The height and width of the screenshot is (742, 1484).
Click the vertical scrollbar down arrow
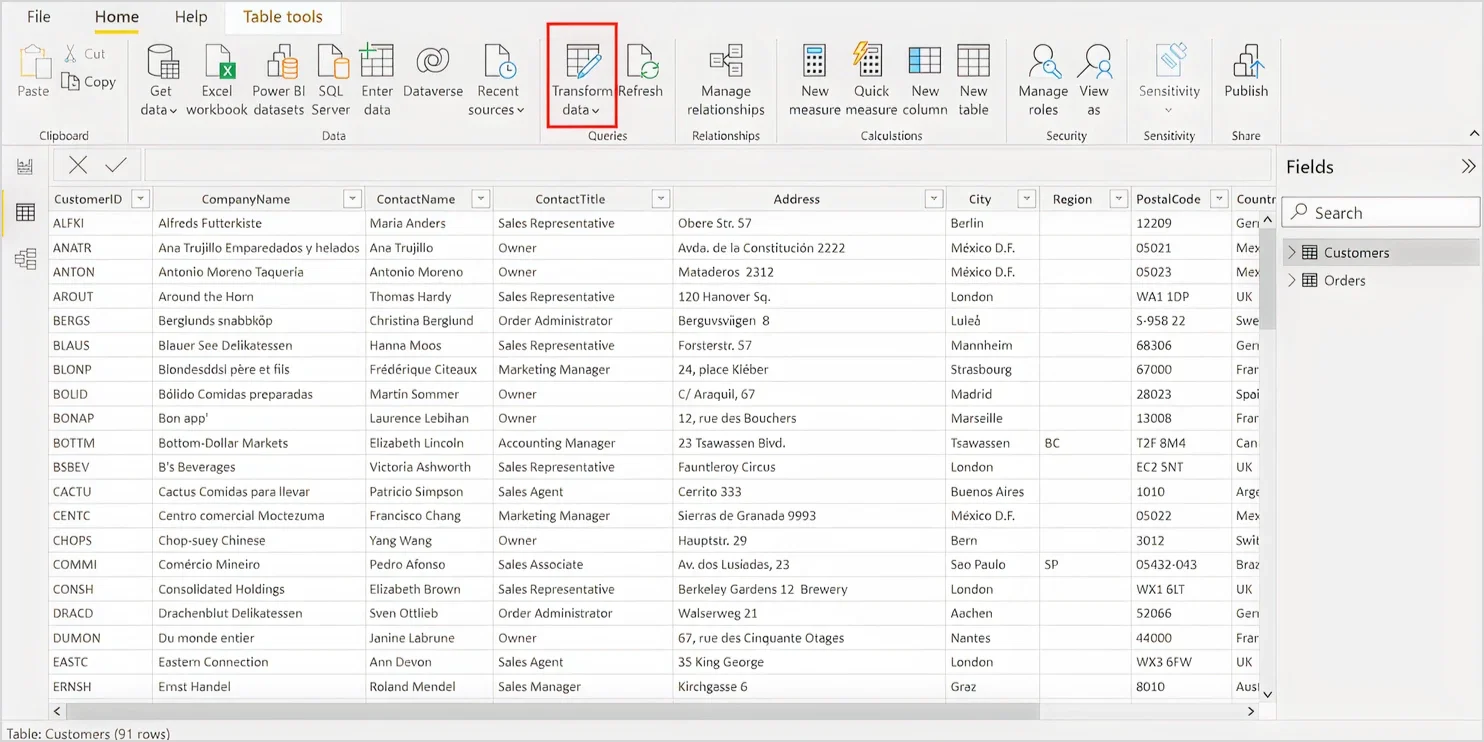(x=1267, y=694)
